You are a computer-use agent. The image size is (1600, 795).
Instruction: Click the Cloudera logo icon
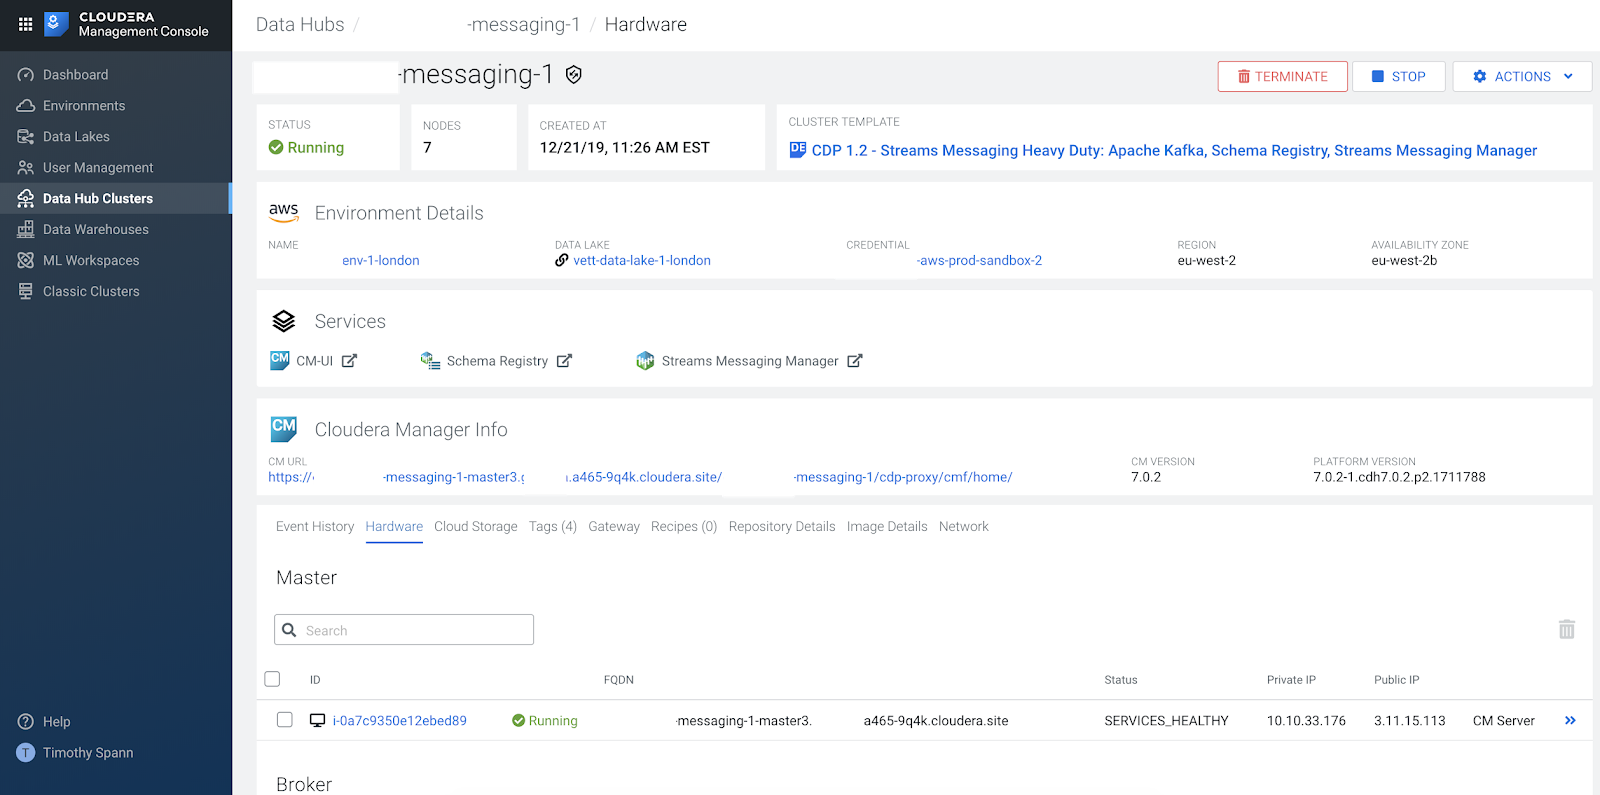(x=57, y=24)
